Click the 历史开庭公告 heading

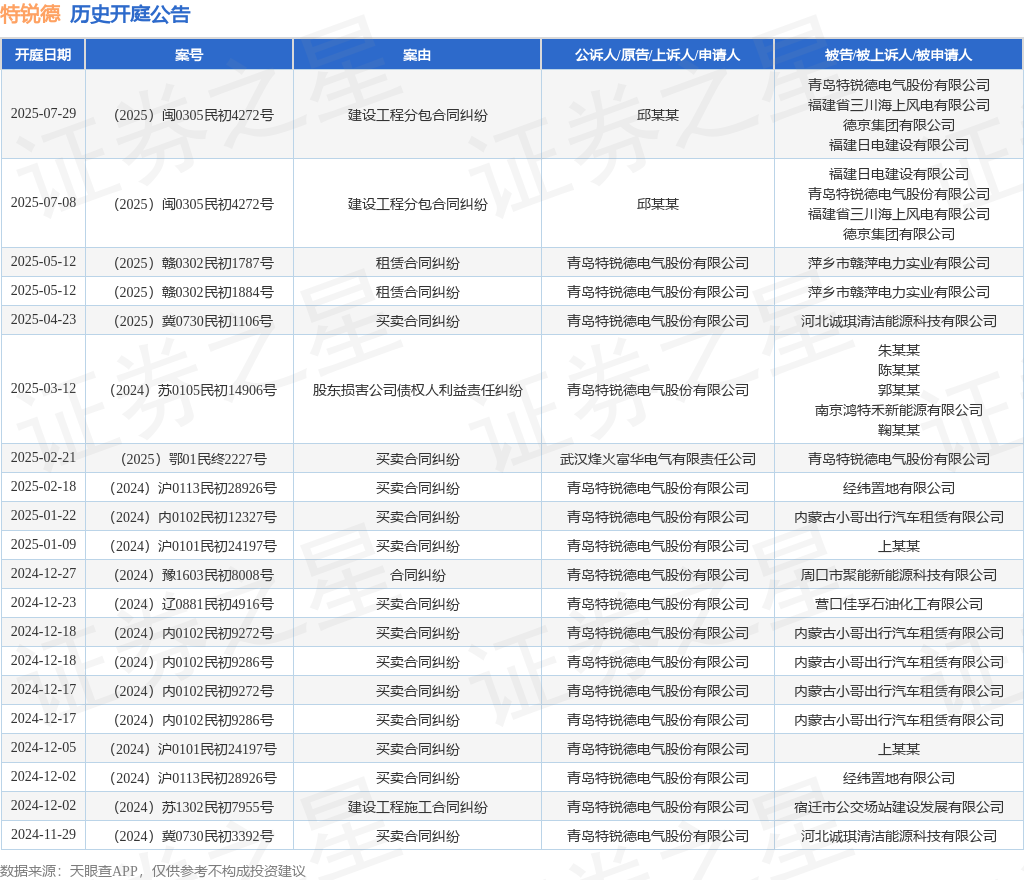[x=130, y=14]
